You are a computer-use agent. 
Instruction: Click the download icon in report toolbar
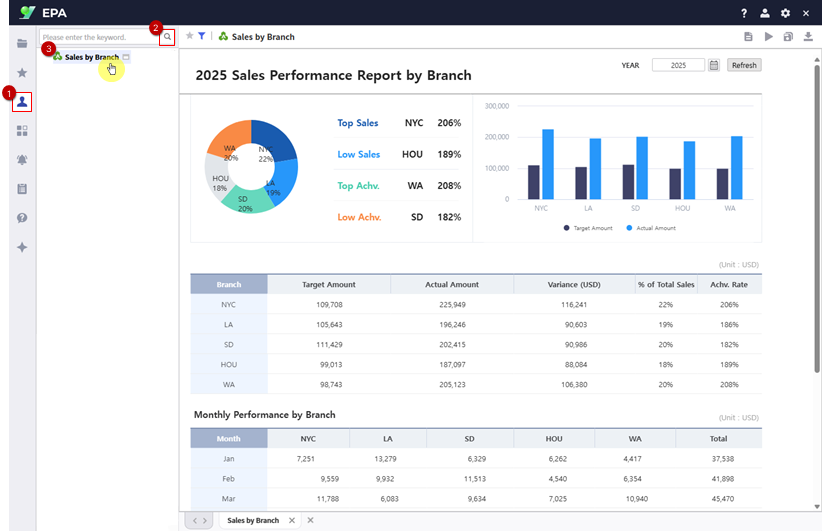point(807,37)
